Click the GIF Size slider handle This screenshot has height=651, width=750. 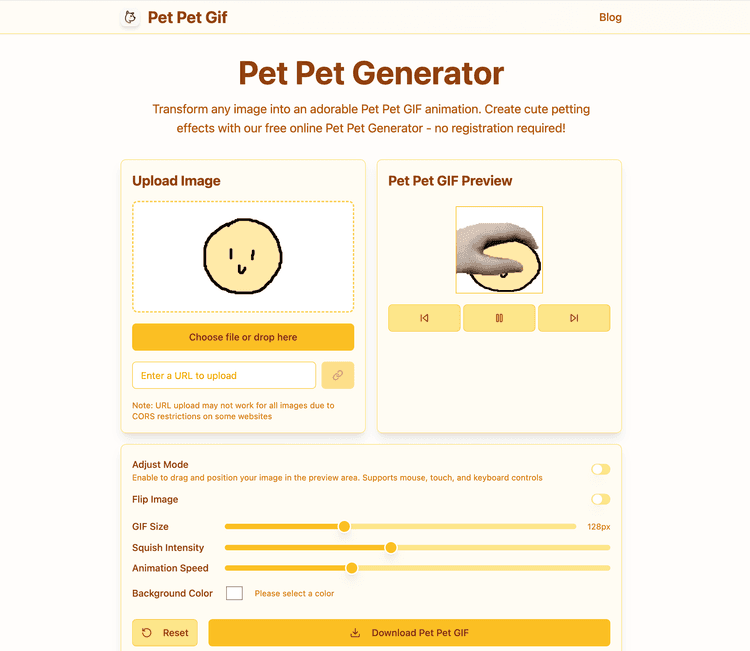click(344, 527)
